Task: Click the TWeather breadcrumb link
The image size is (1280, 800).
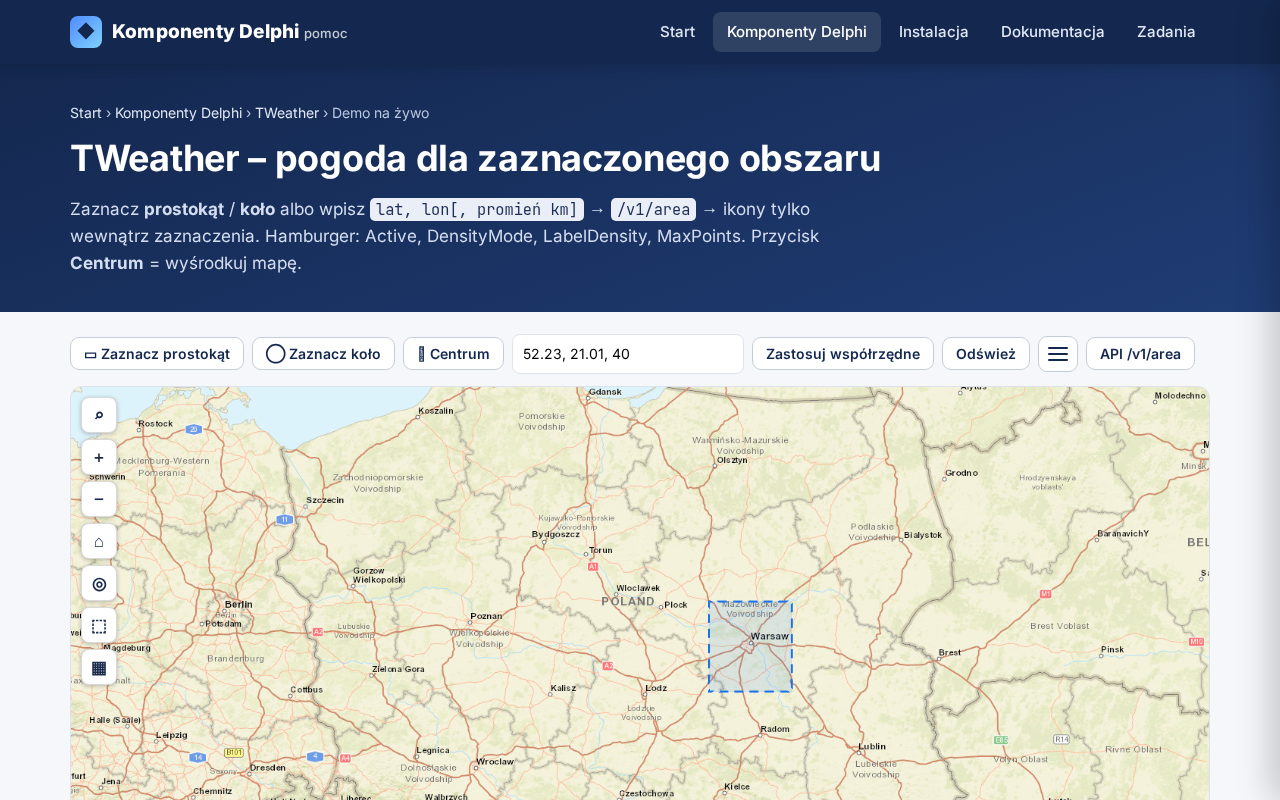Action: pyautogui.click(x=287, y=113)
